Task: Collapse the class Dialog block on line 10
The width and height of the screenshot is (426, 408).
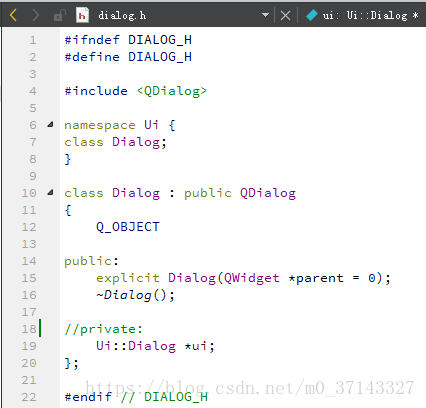Action: pyautogui.click(x=50, y=192)
